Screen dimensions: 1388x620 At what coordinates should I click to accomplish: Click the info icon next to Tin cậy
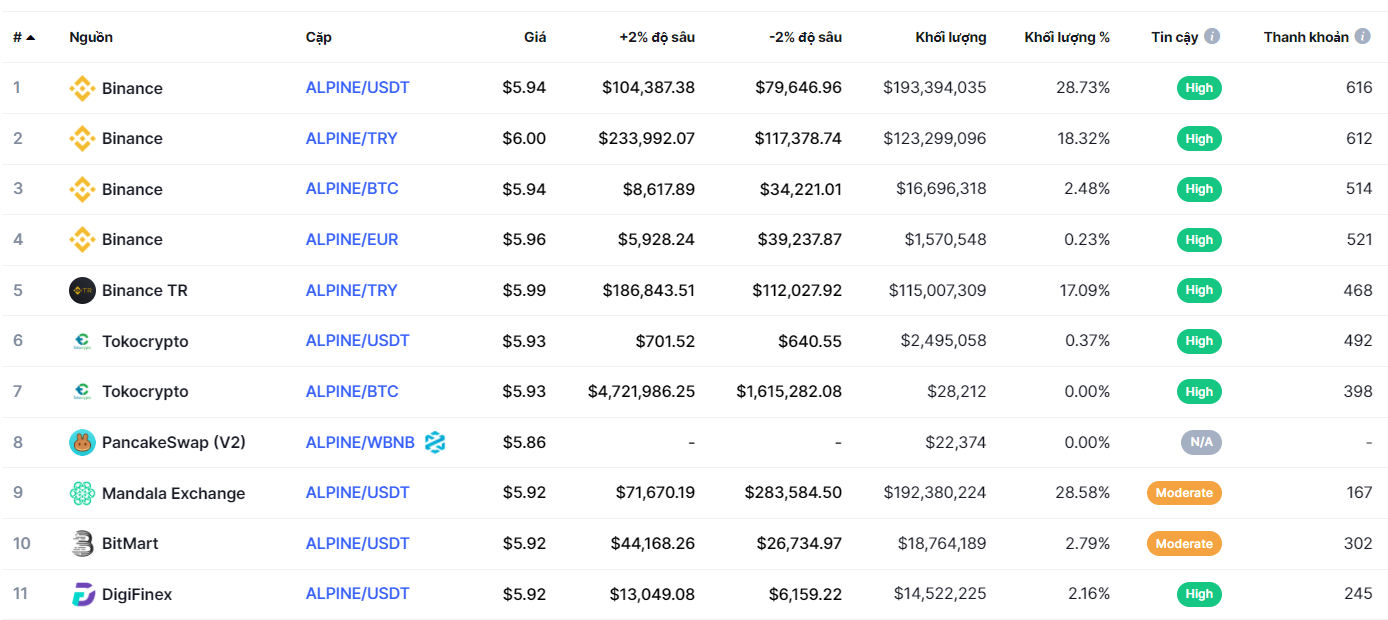(x=1212, y=37)
